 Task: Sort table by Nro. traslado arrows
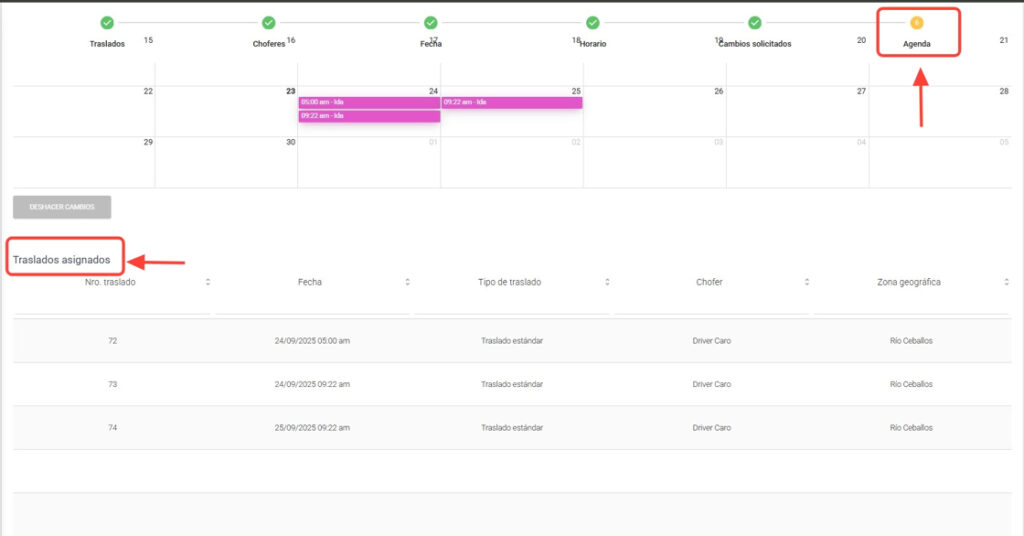click(x=208, y=282)
